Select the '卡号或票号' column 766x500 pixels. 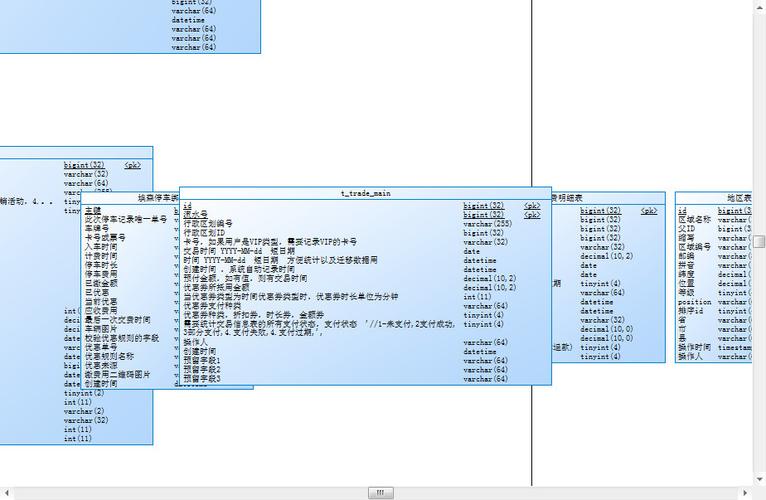(105, 238)
